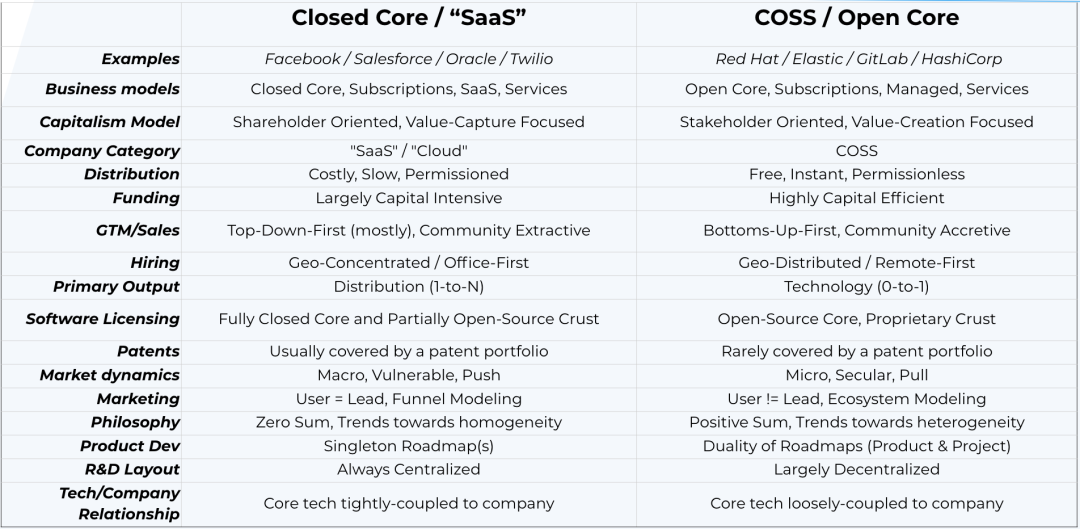
Task: Click the "COSS / Open Core" column header
Action: point(856,18)
